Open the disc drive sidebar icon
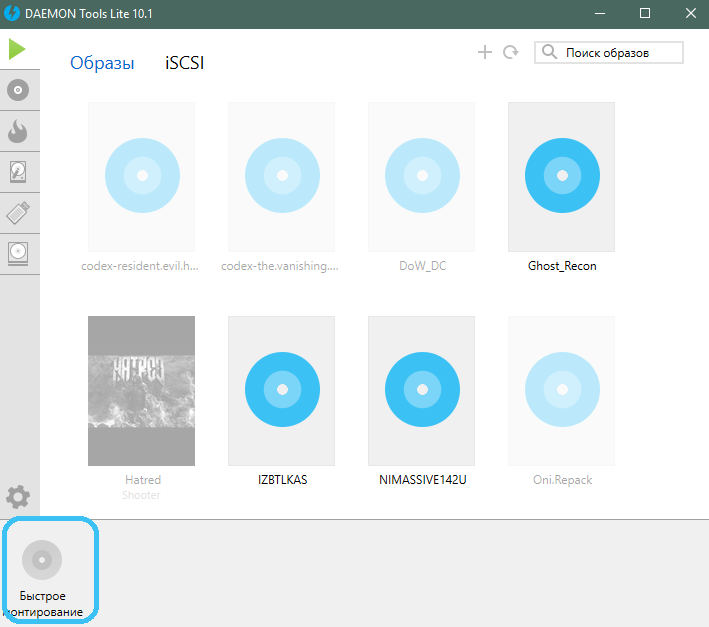 18,253
